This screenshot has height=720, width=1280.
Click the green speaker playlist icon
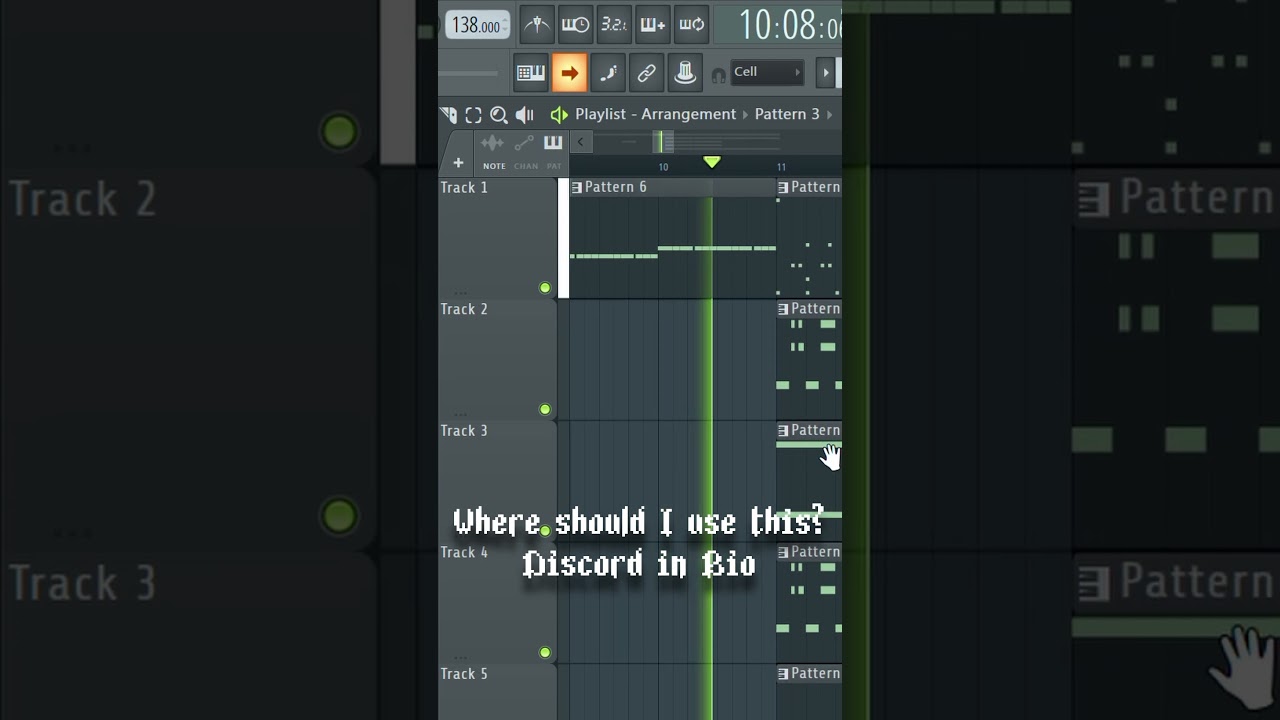click(559, 115)
